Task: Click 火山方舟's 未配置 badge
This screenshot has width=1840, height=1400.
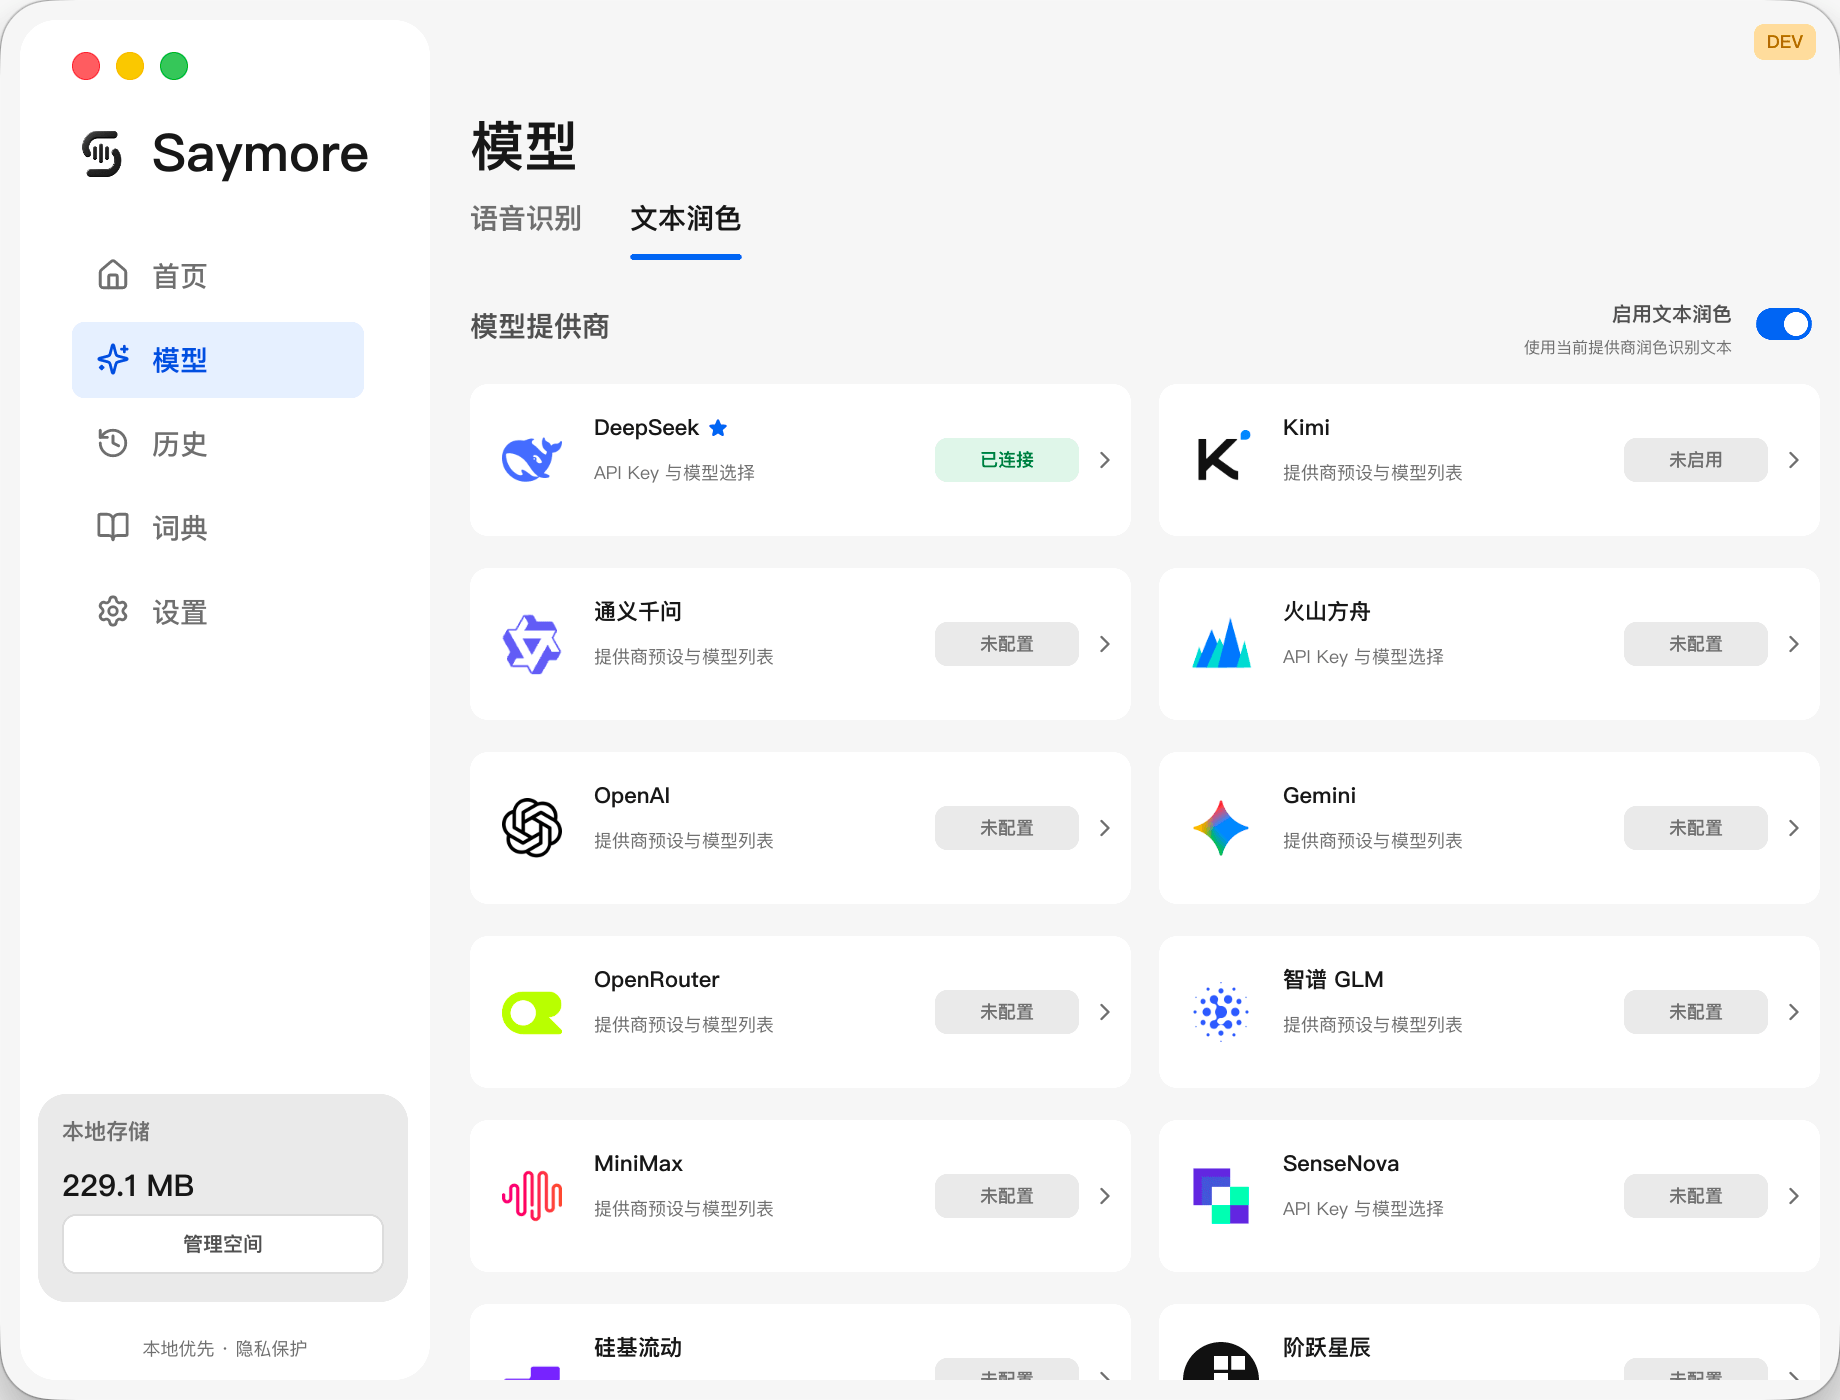Action: coord(1696,644)
